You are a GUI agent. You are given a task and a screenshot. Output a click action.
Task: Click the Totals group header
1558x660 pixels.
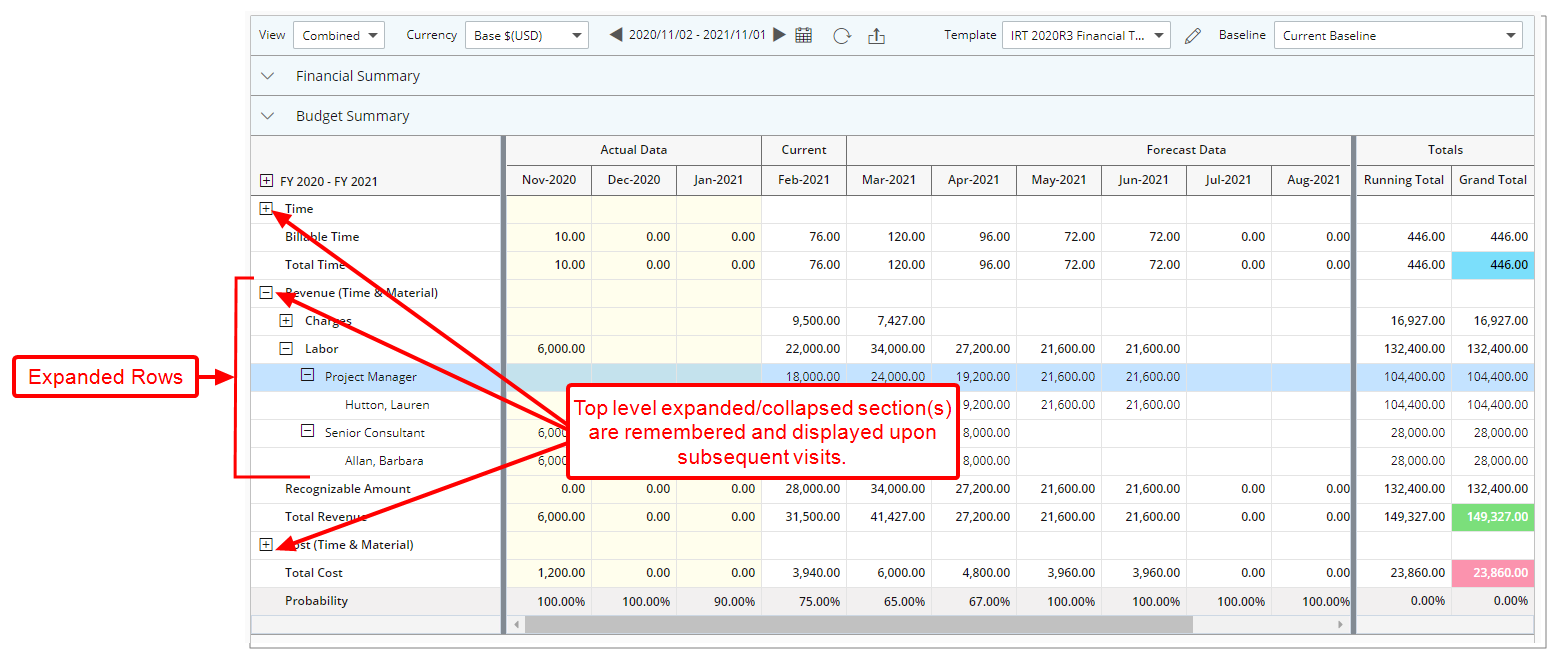pos(1445,150)
